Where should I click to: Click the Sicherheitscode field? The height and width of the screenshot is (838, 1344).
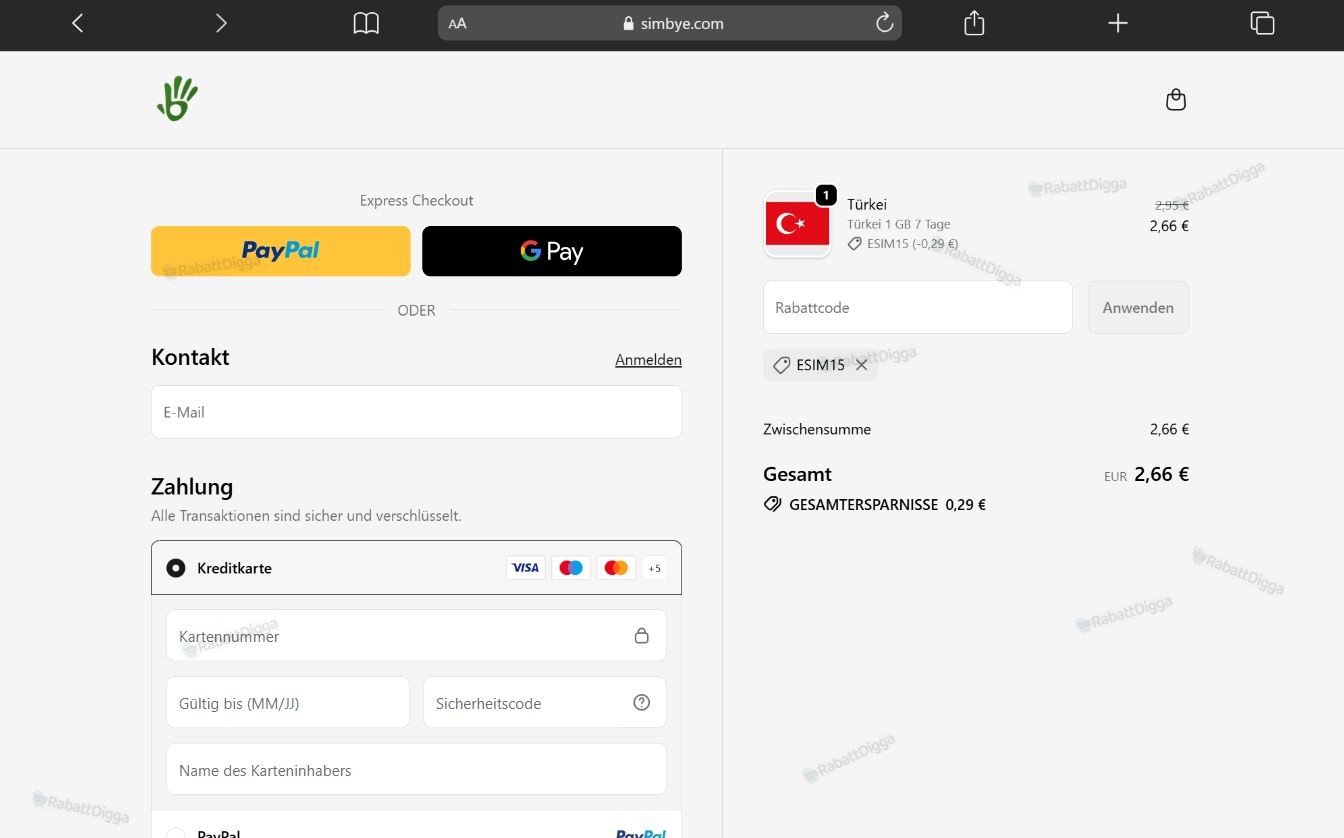coord(545,703)
